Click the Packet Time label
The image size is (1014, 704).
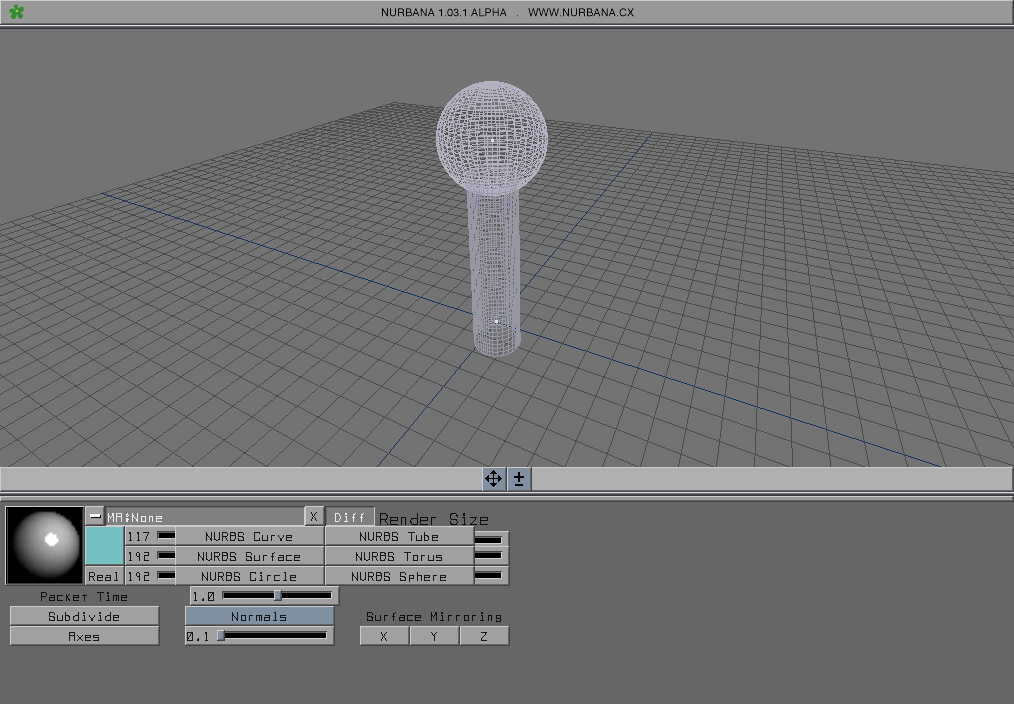pos(84,597)
